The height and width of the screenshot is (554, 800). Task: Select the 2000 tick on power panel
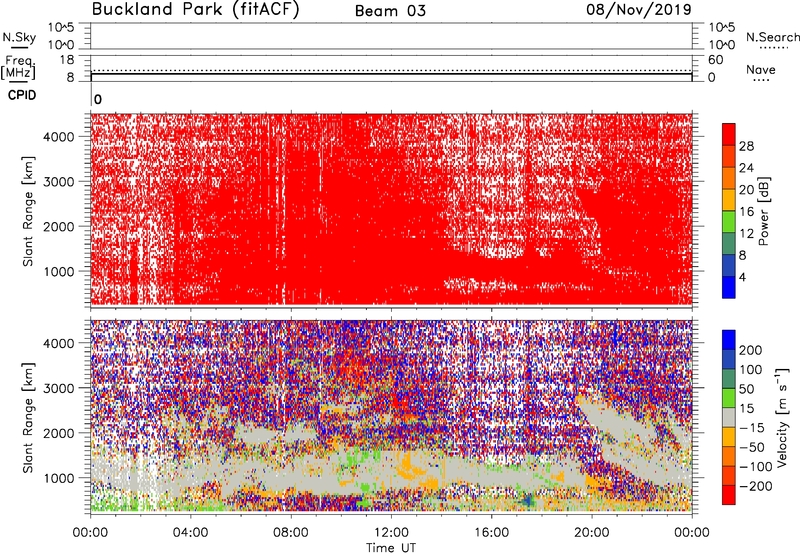[x=59, y=226]
